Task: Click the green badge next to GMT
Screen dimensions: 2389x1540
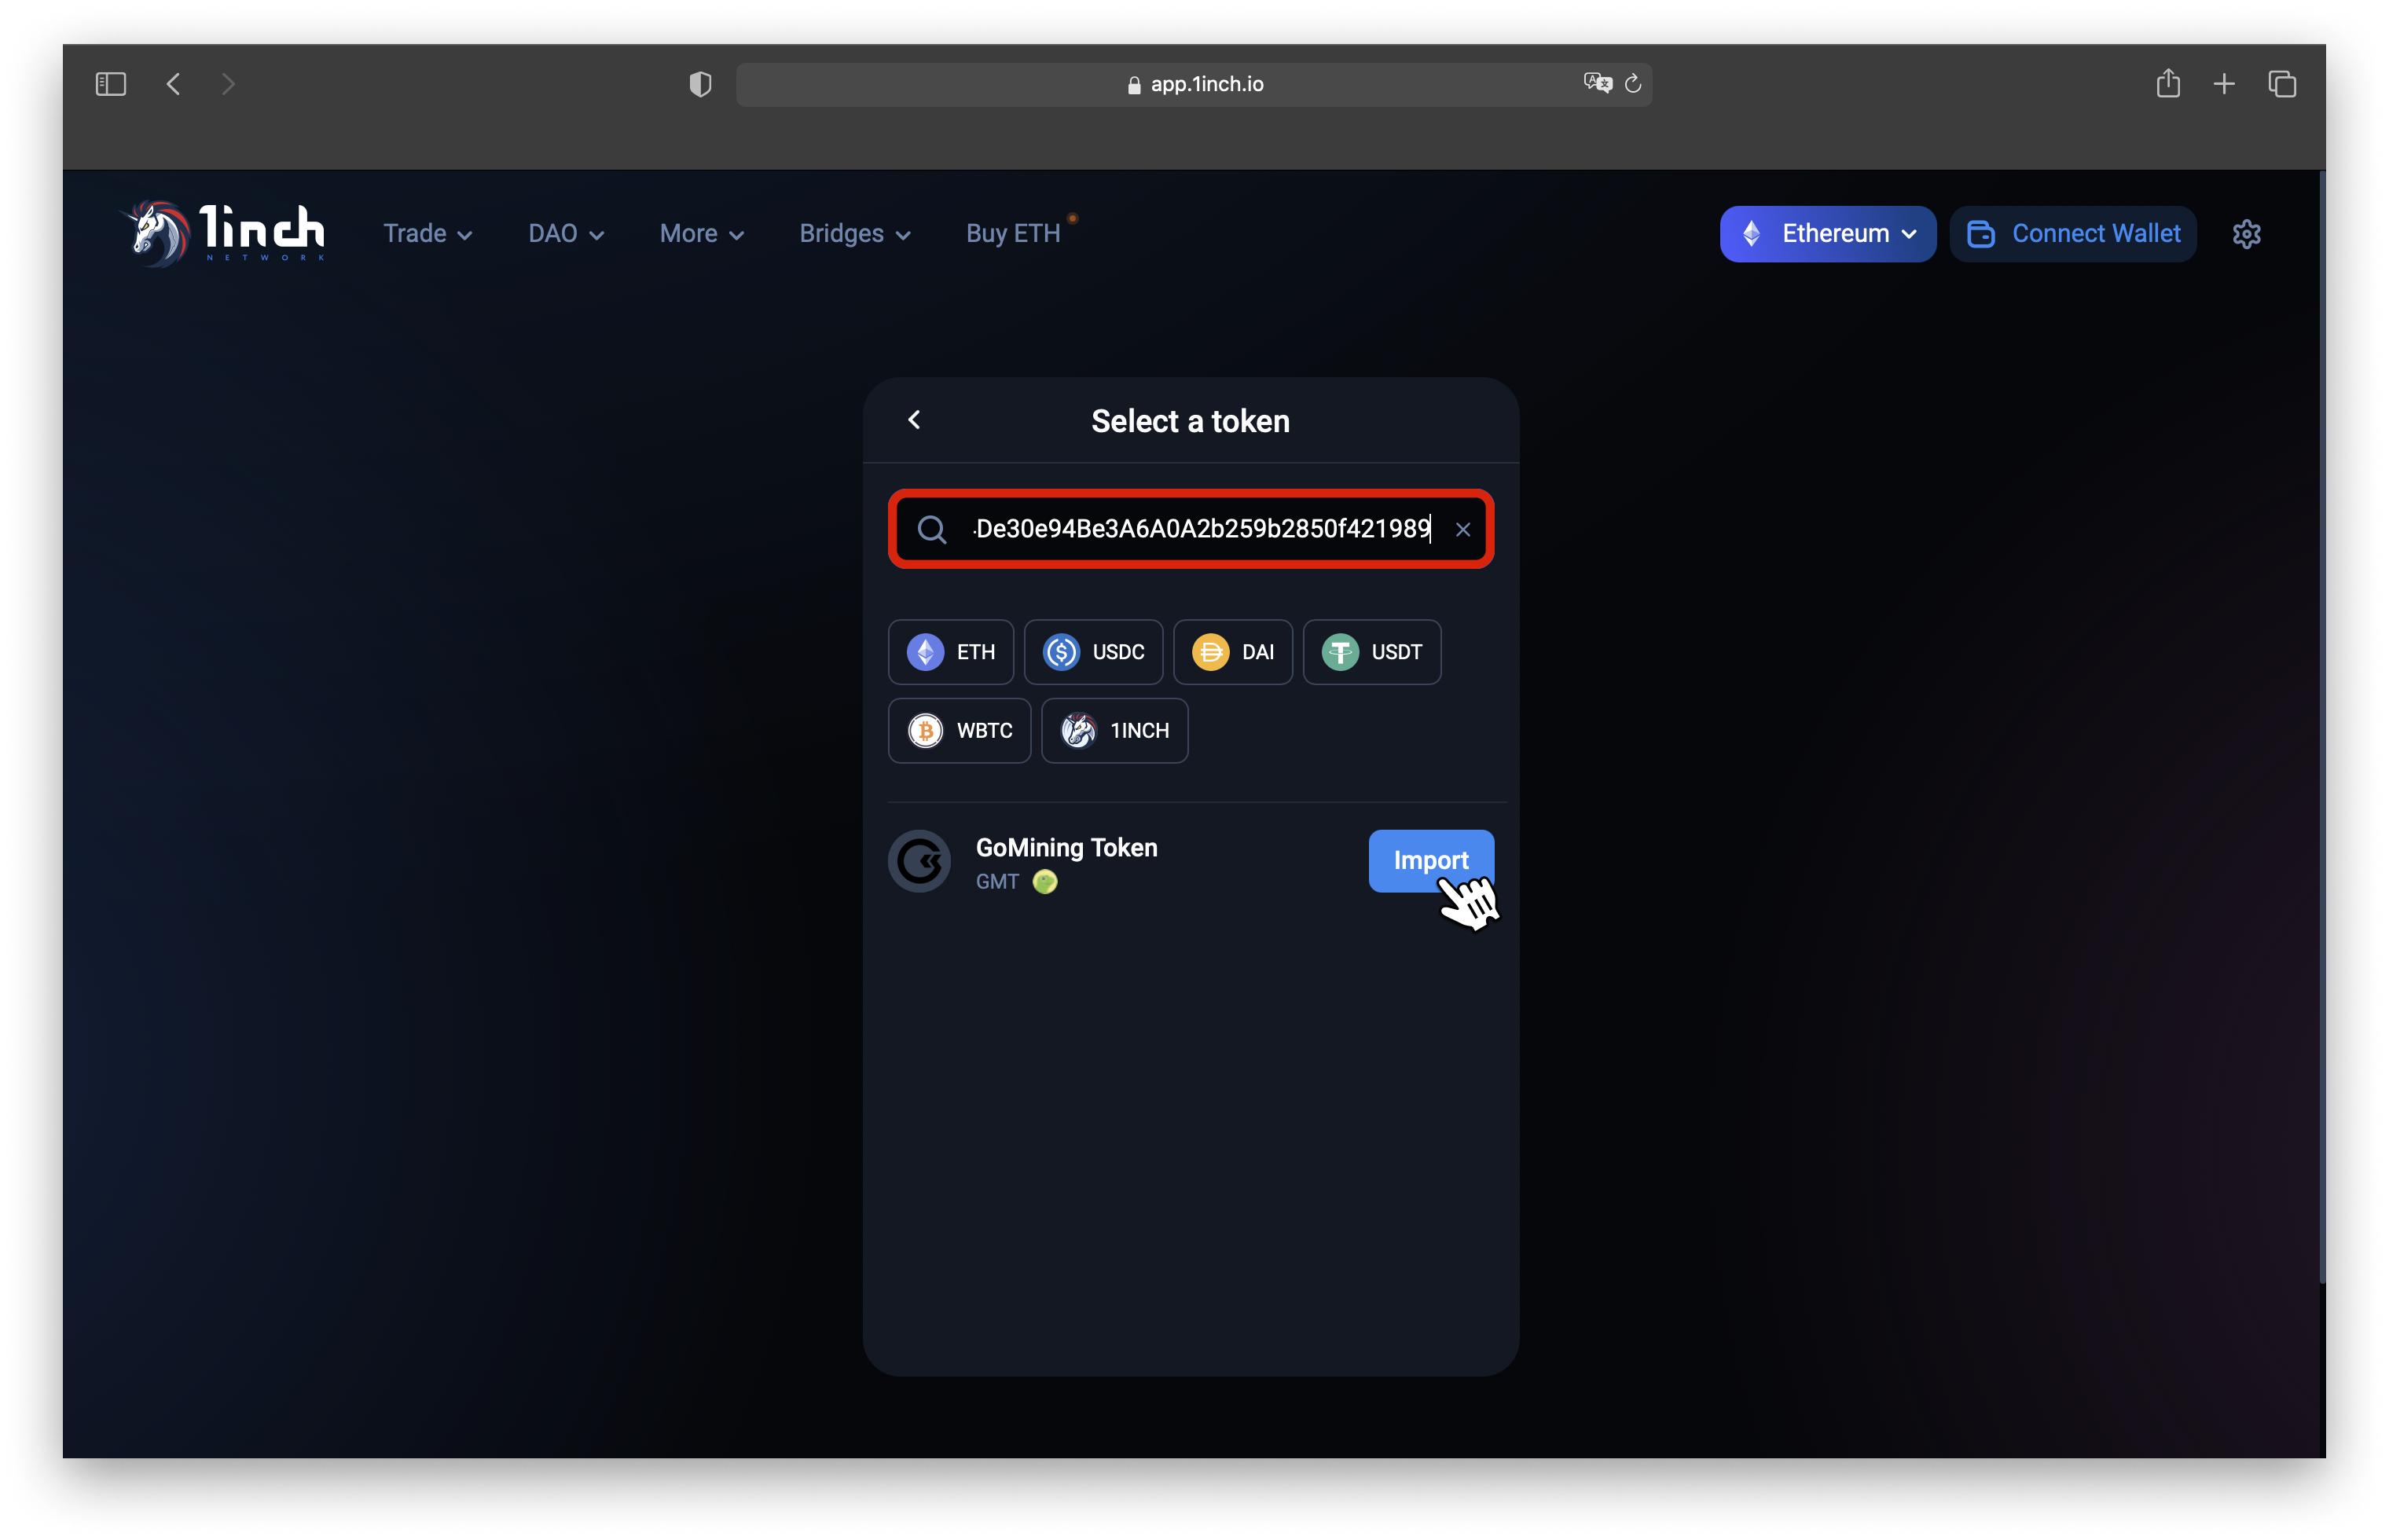Action: (1045, 882)
